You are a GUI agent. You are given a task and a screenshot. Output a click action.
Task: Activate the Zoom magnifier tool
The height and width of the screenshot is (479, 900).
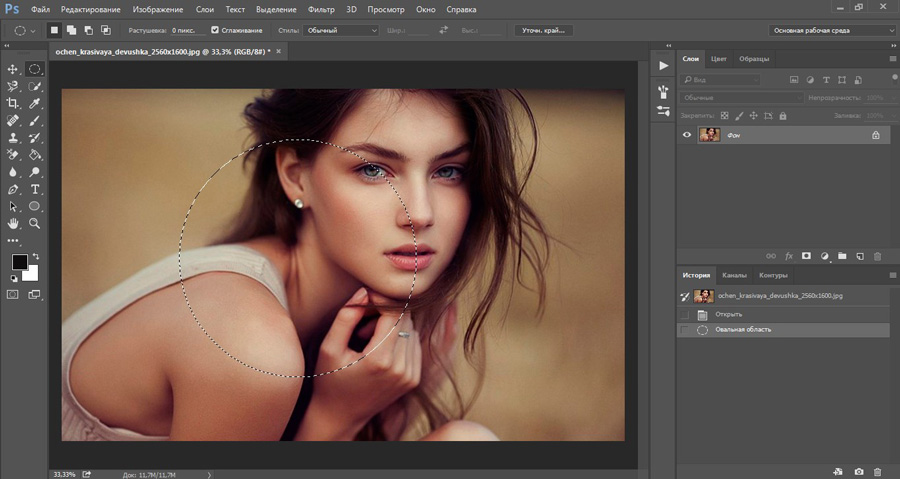pos(35,223)
